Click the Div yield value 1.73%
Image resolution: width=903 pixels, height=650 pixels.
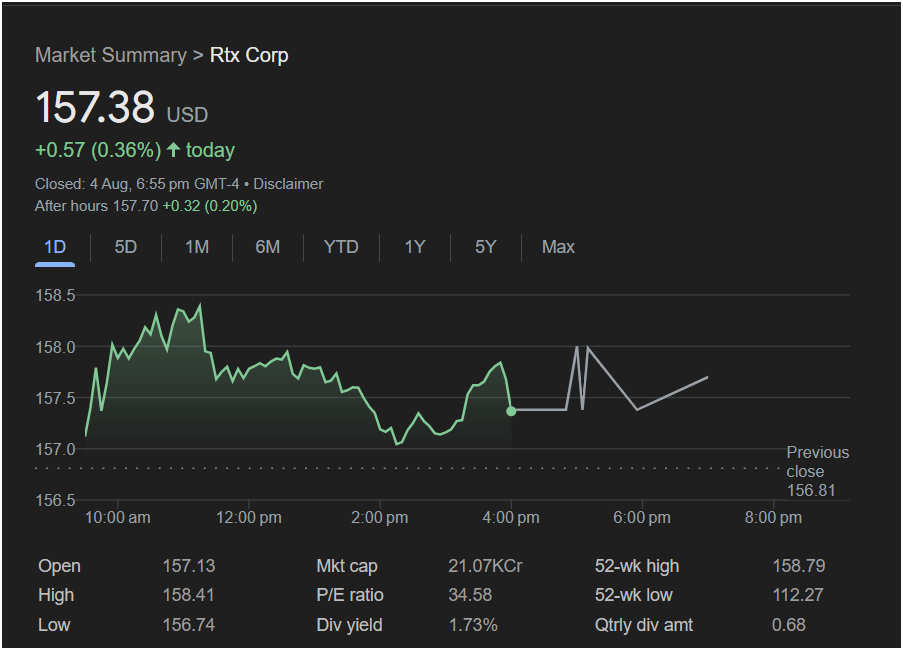473,625
